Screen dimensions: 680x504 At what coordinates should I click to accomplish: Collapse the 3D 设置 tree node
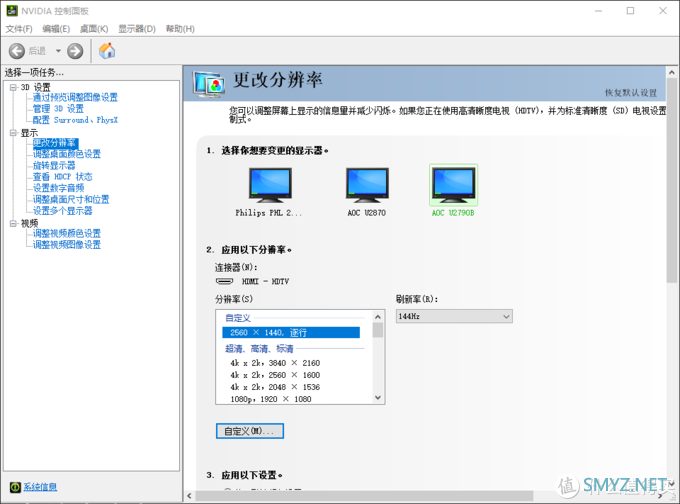pyautogui.click(x=13, y=87)
